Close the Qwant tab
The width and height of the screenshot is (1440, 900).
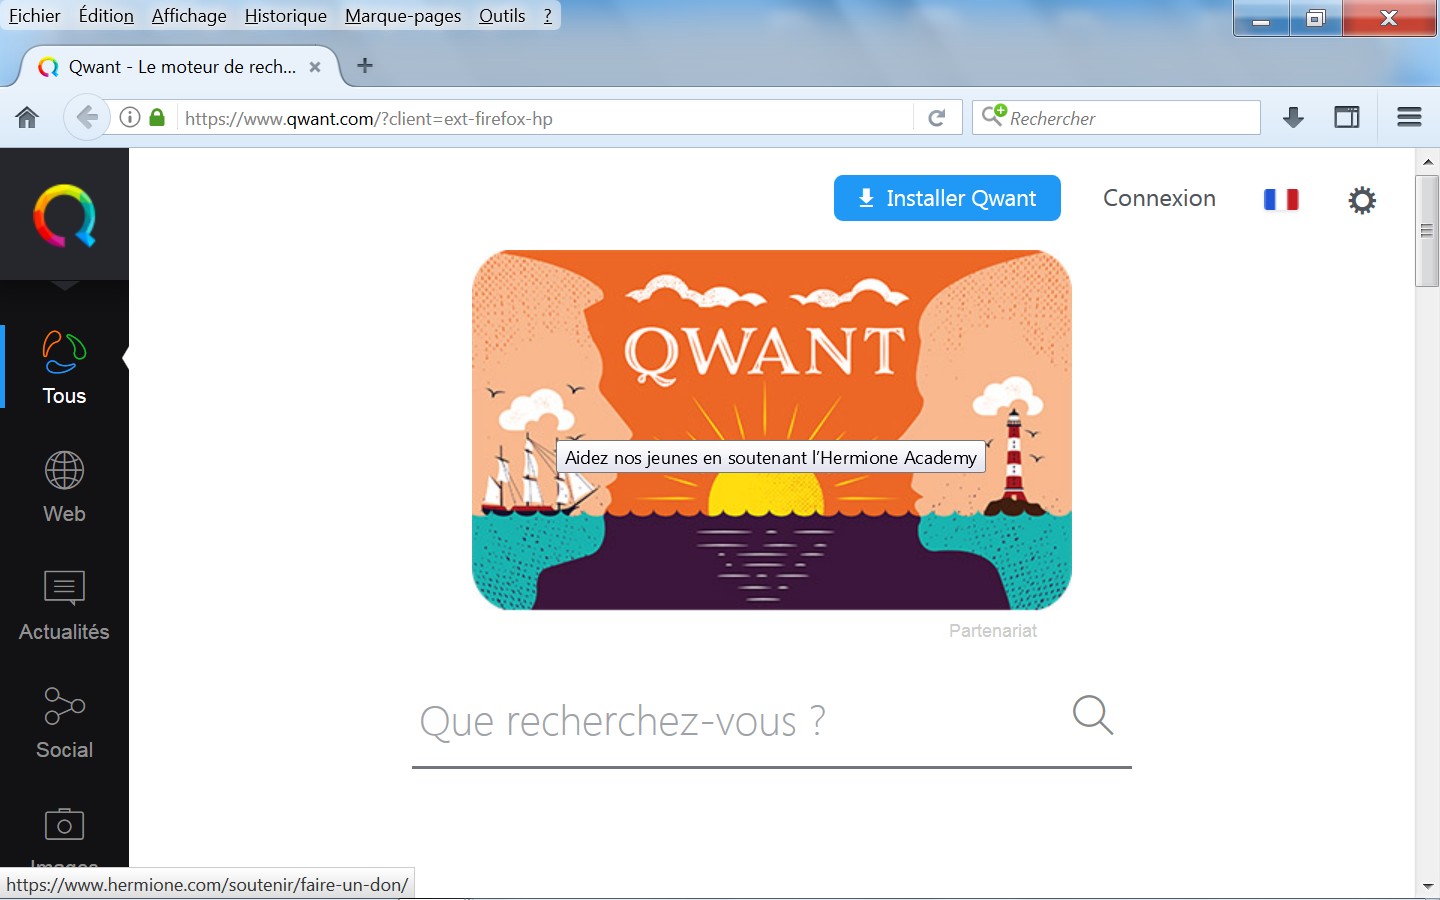coord(315,67)
